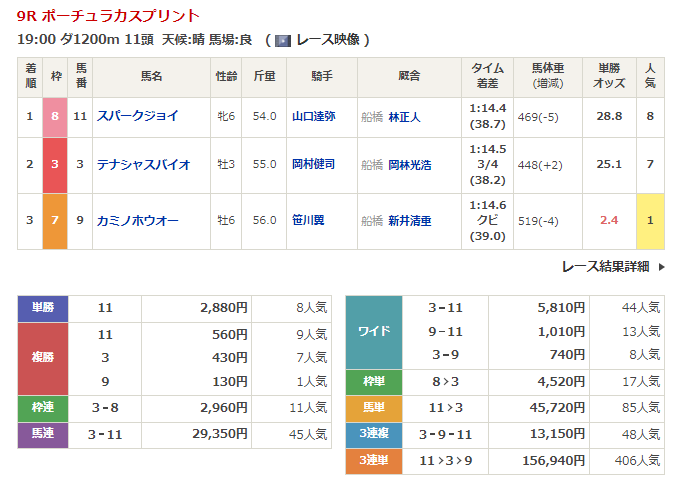The width and height of the screenshot is (684, 482).
Task: Select the ワイド payout label
Action: 373,332
